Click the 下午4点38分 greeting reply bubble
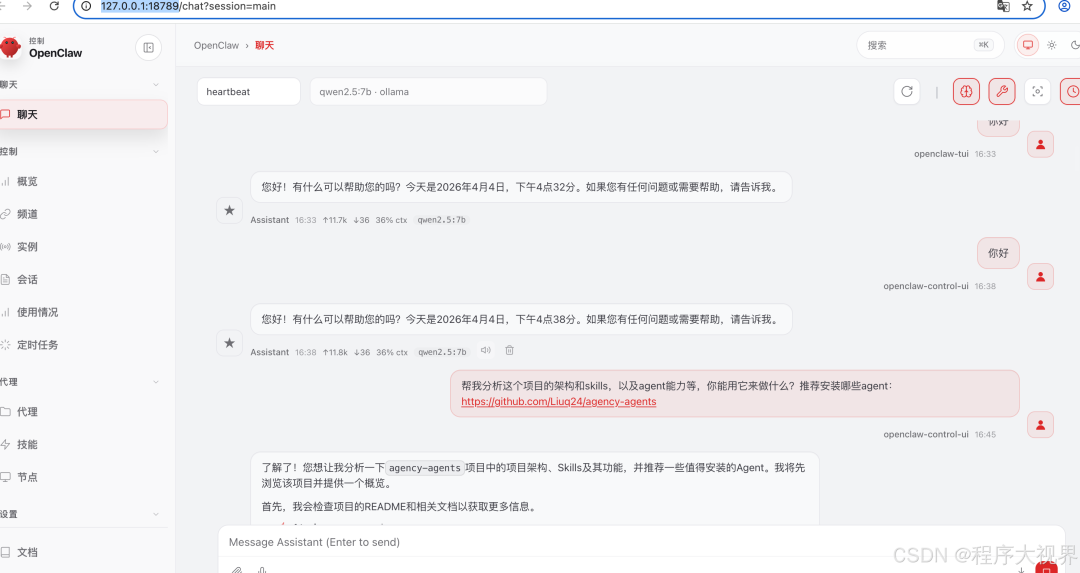 pos(521,320)
